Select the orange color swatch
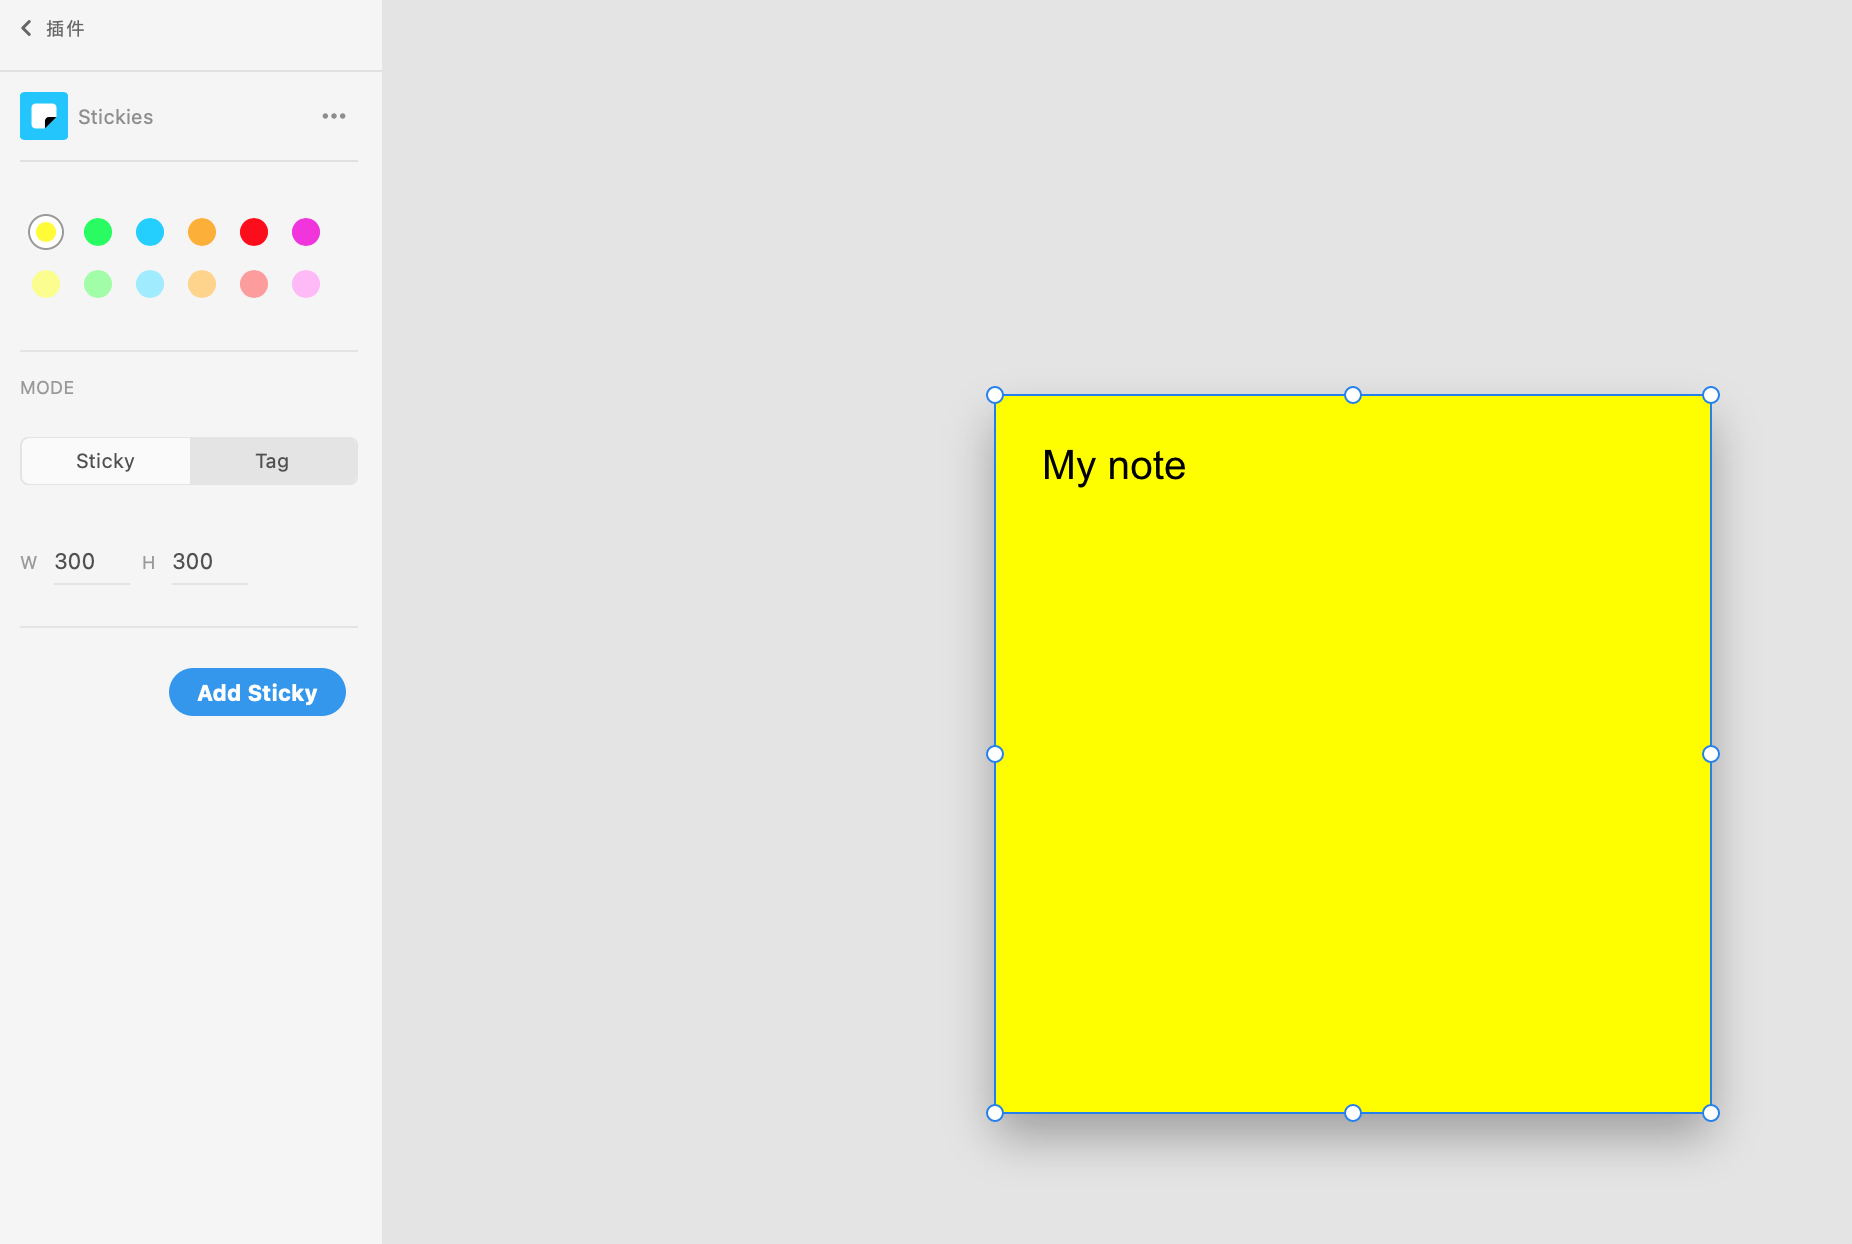 202,232
